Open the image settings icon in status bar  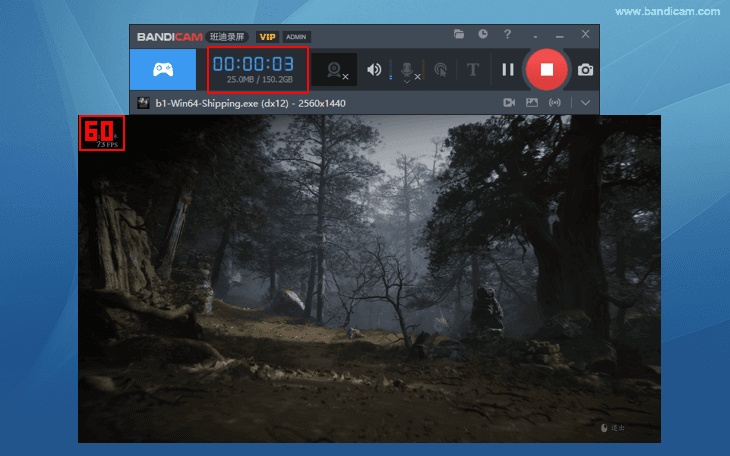532,102
